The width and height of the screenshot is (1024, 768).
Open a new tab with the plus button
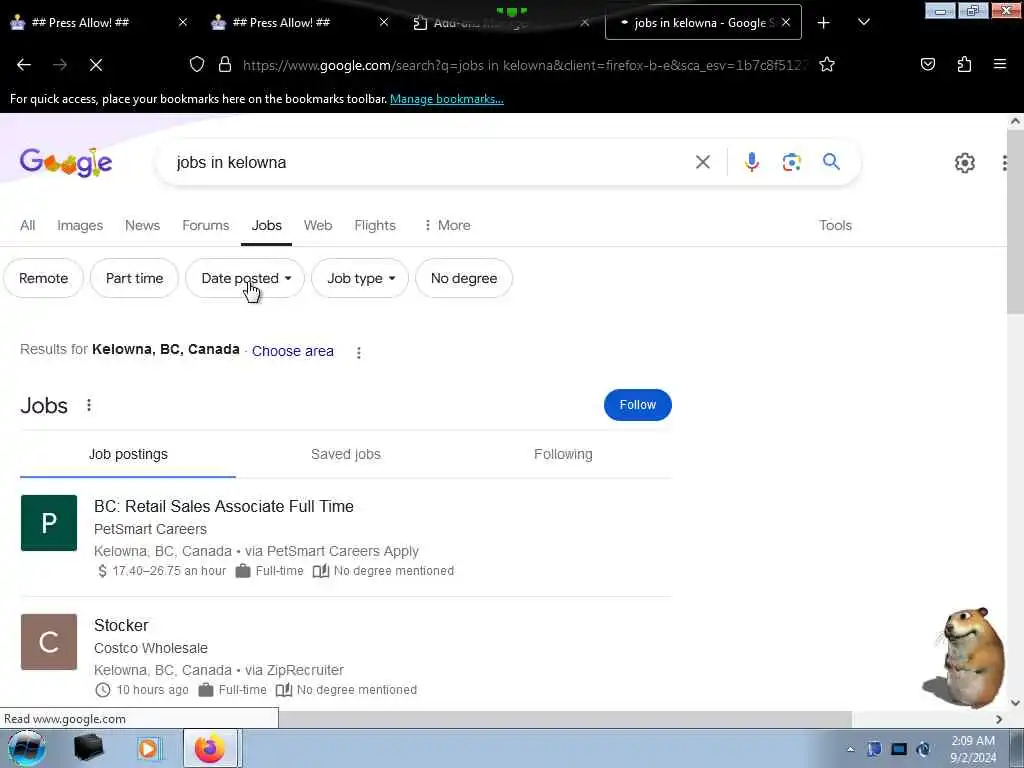pyautogui.click(x=824, y=23)
